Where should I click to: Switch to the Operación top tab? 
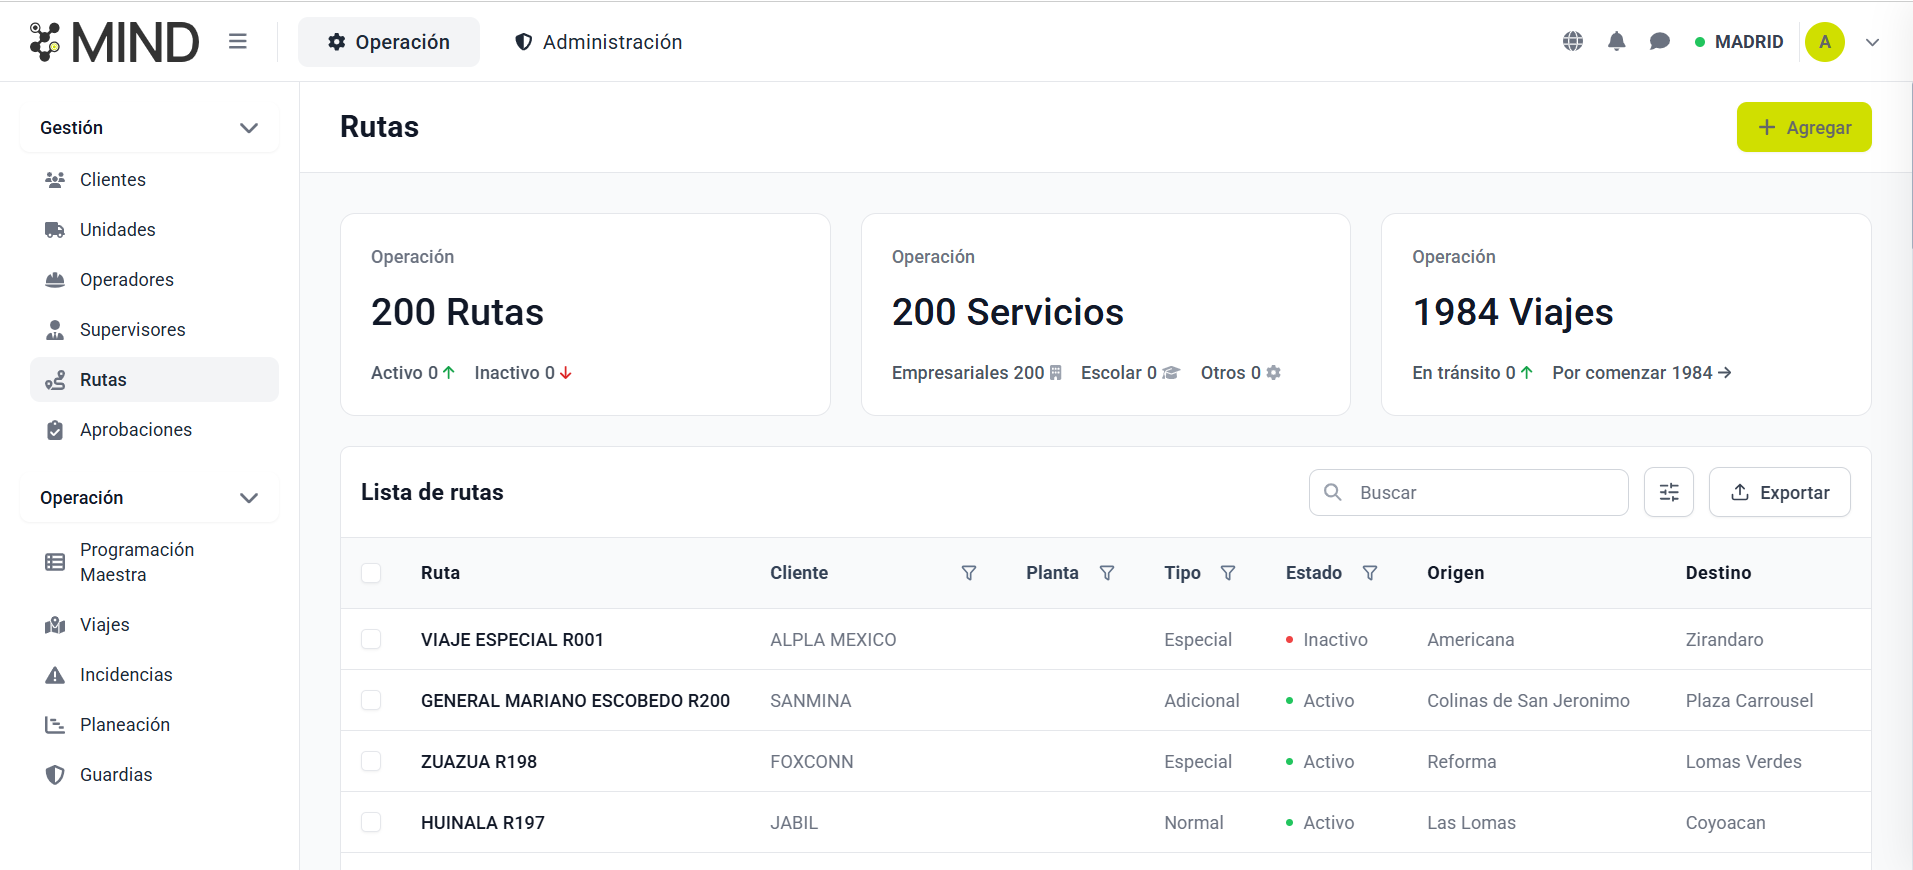389,42
